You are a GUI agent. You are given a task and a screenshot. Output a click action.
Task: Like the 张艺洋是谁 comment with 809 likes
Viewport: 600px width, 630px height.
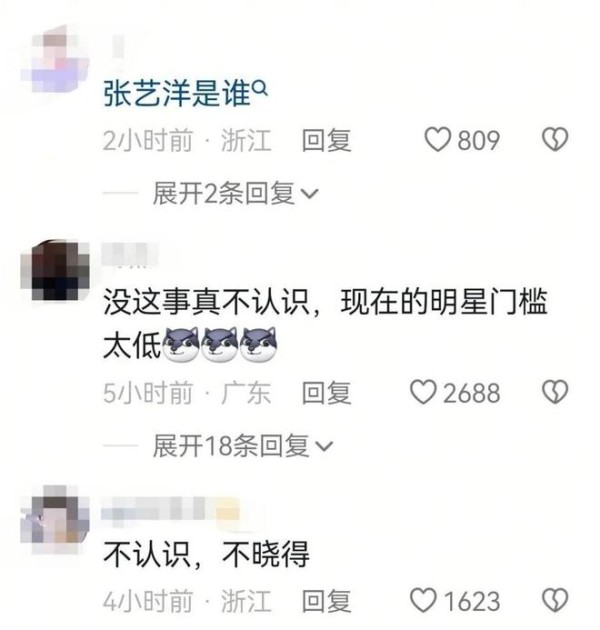coord(438,140)
